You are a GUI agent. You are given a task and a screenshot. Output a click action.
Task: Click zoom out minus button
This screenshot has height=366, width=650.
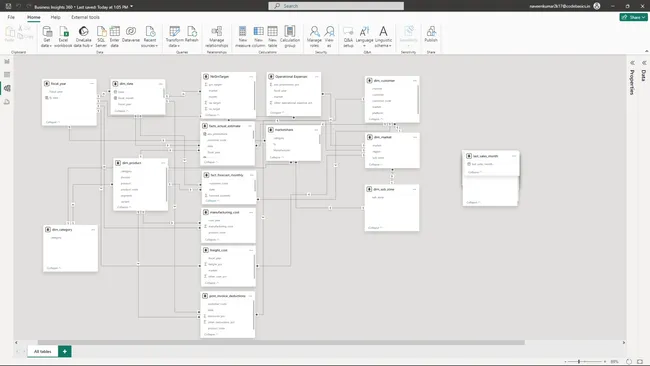pos(565,361)
